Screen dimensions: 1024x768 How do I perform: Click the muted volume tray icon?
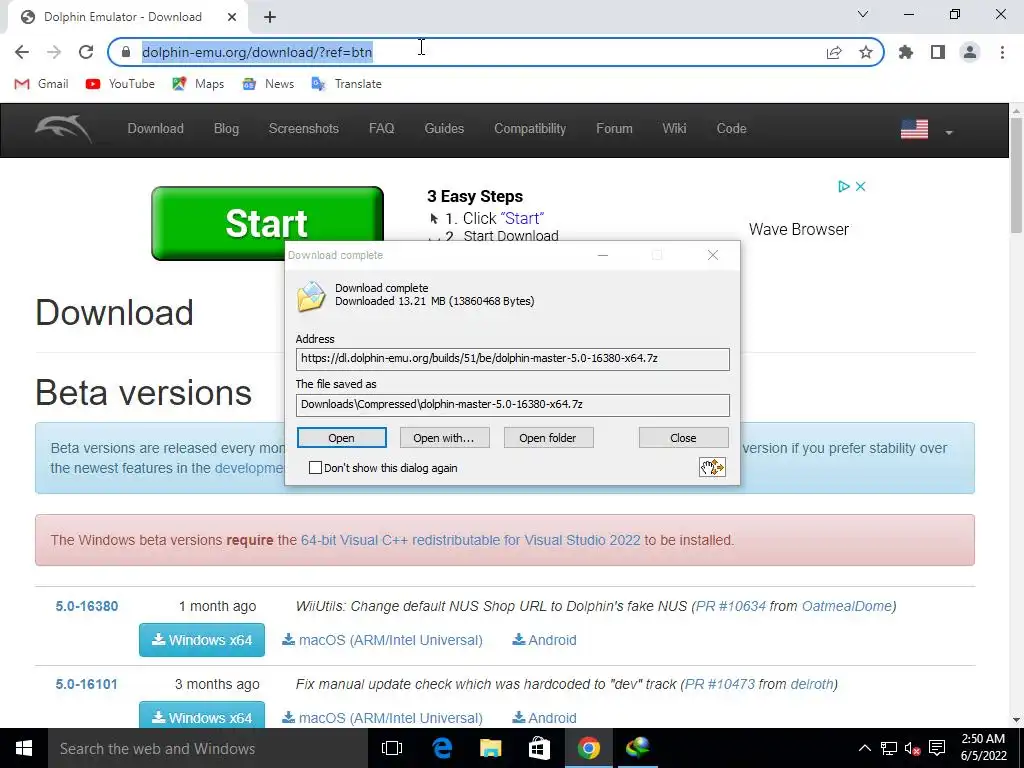click(x=912, y=748)
